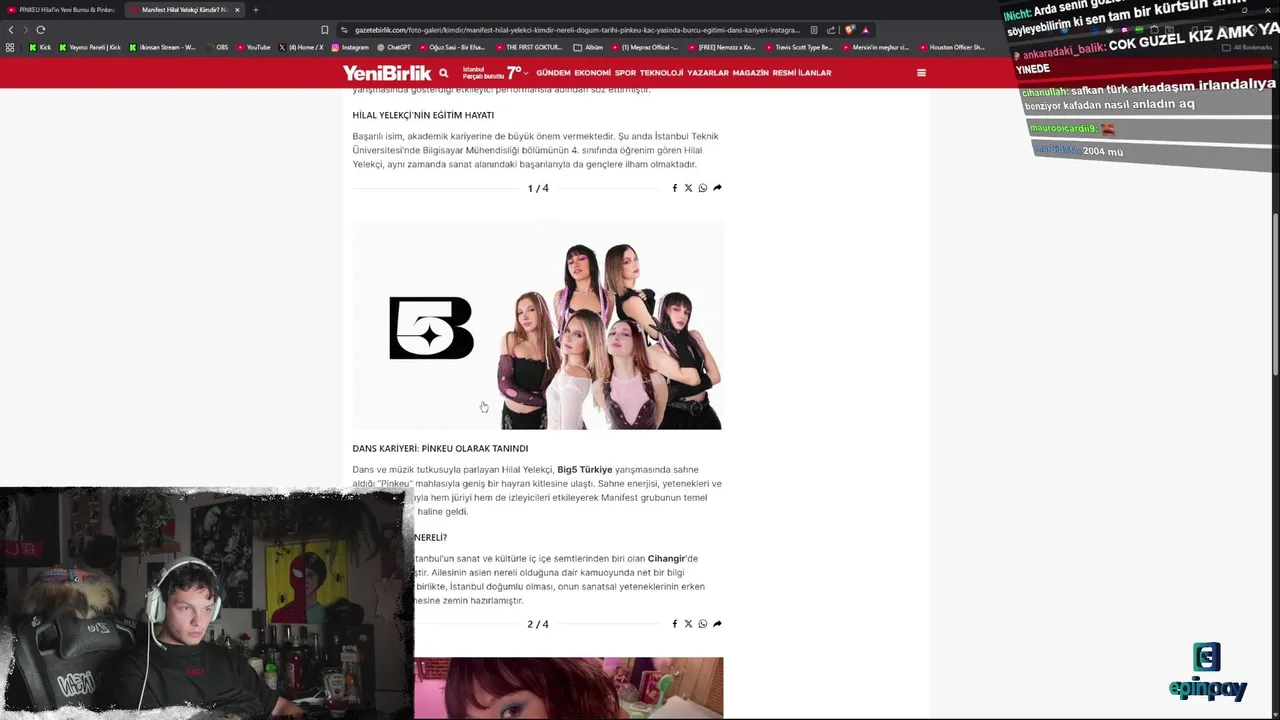Click the address bar URL field
Viewport: 1280px width, 720px height.
pos(577,30)
